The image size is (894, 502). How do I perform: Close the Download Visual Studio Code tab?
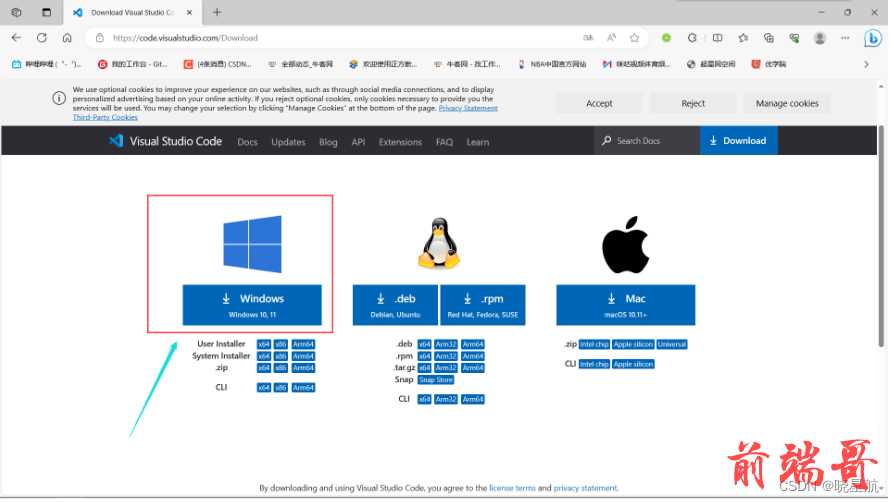[189, 12]
